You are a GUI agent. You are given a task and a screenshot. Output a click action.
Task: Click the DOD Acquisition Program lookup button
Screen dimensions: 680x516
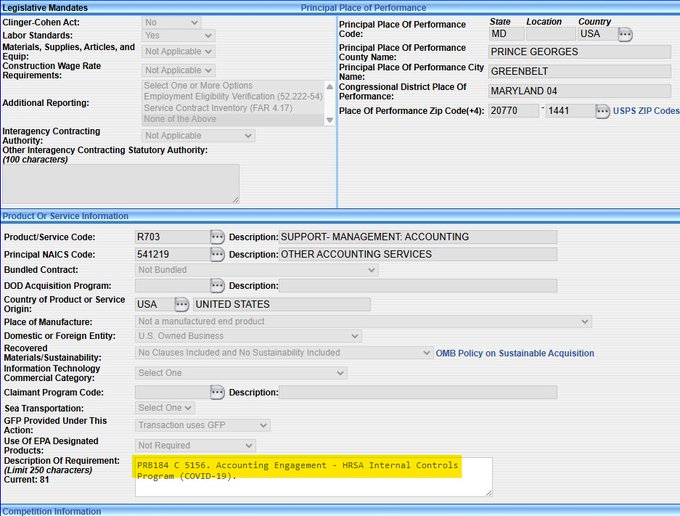pyautogui.click(x=217, y=286)
